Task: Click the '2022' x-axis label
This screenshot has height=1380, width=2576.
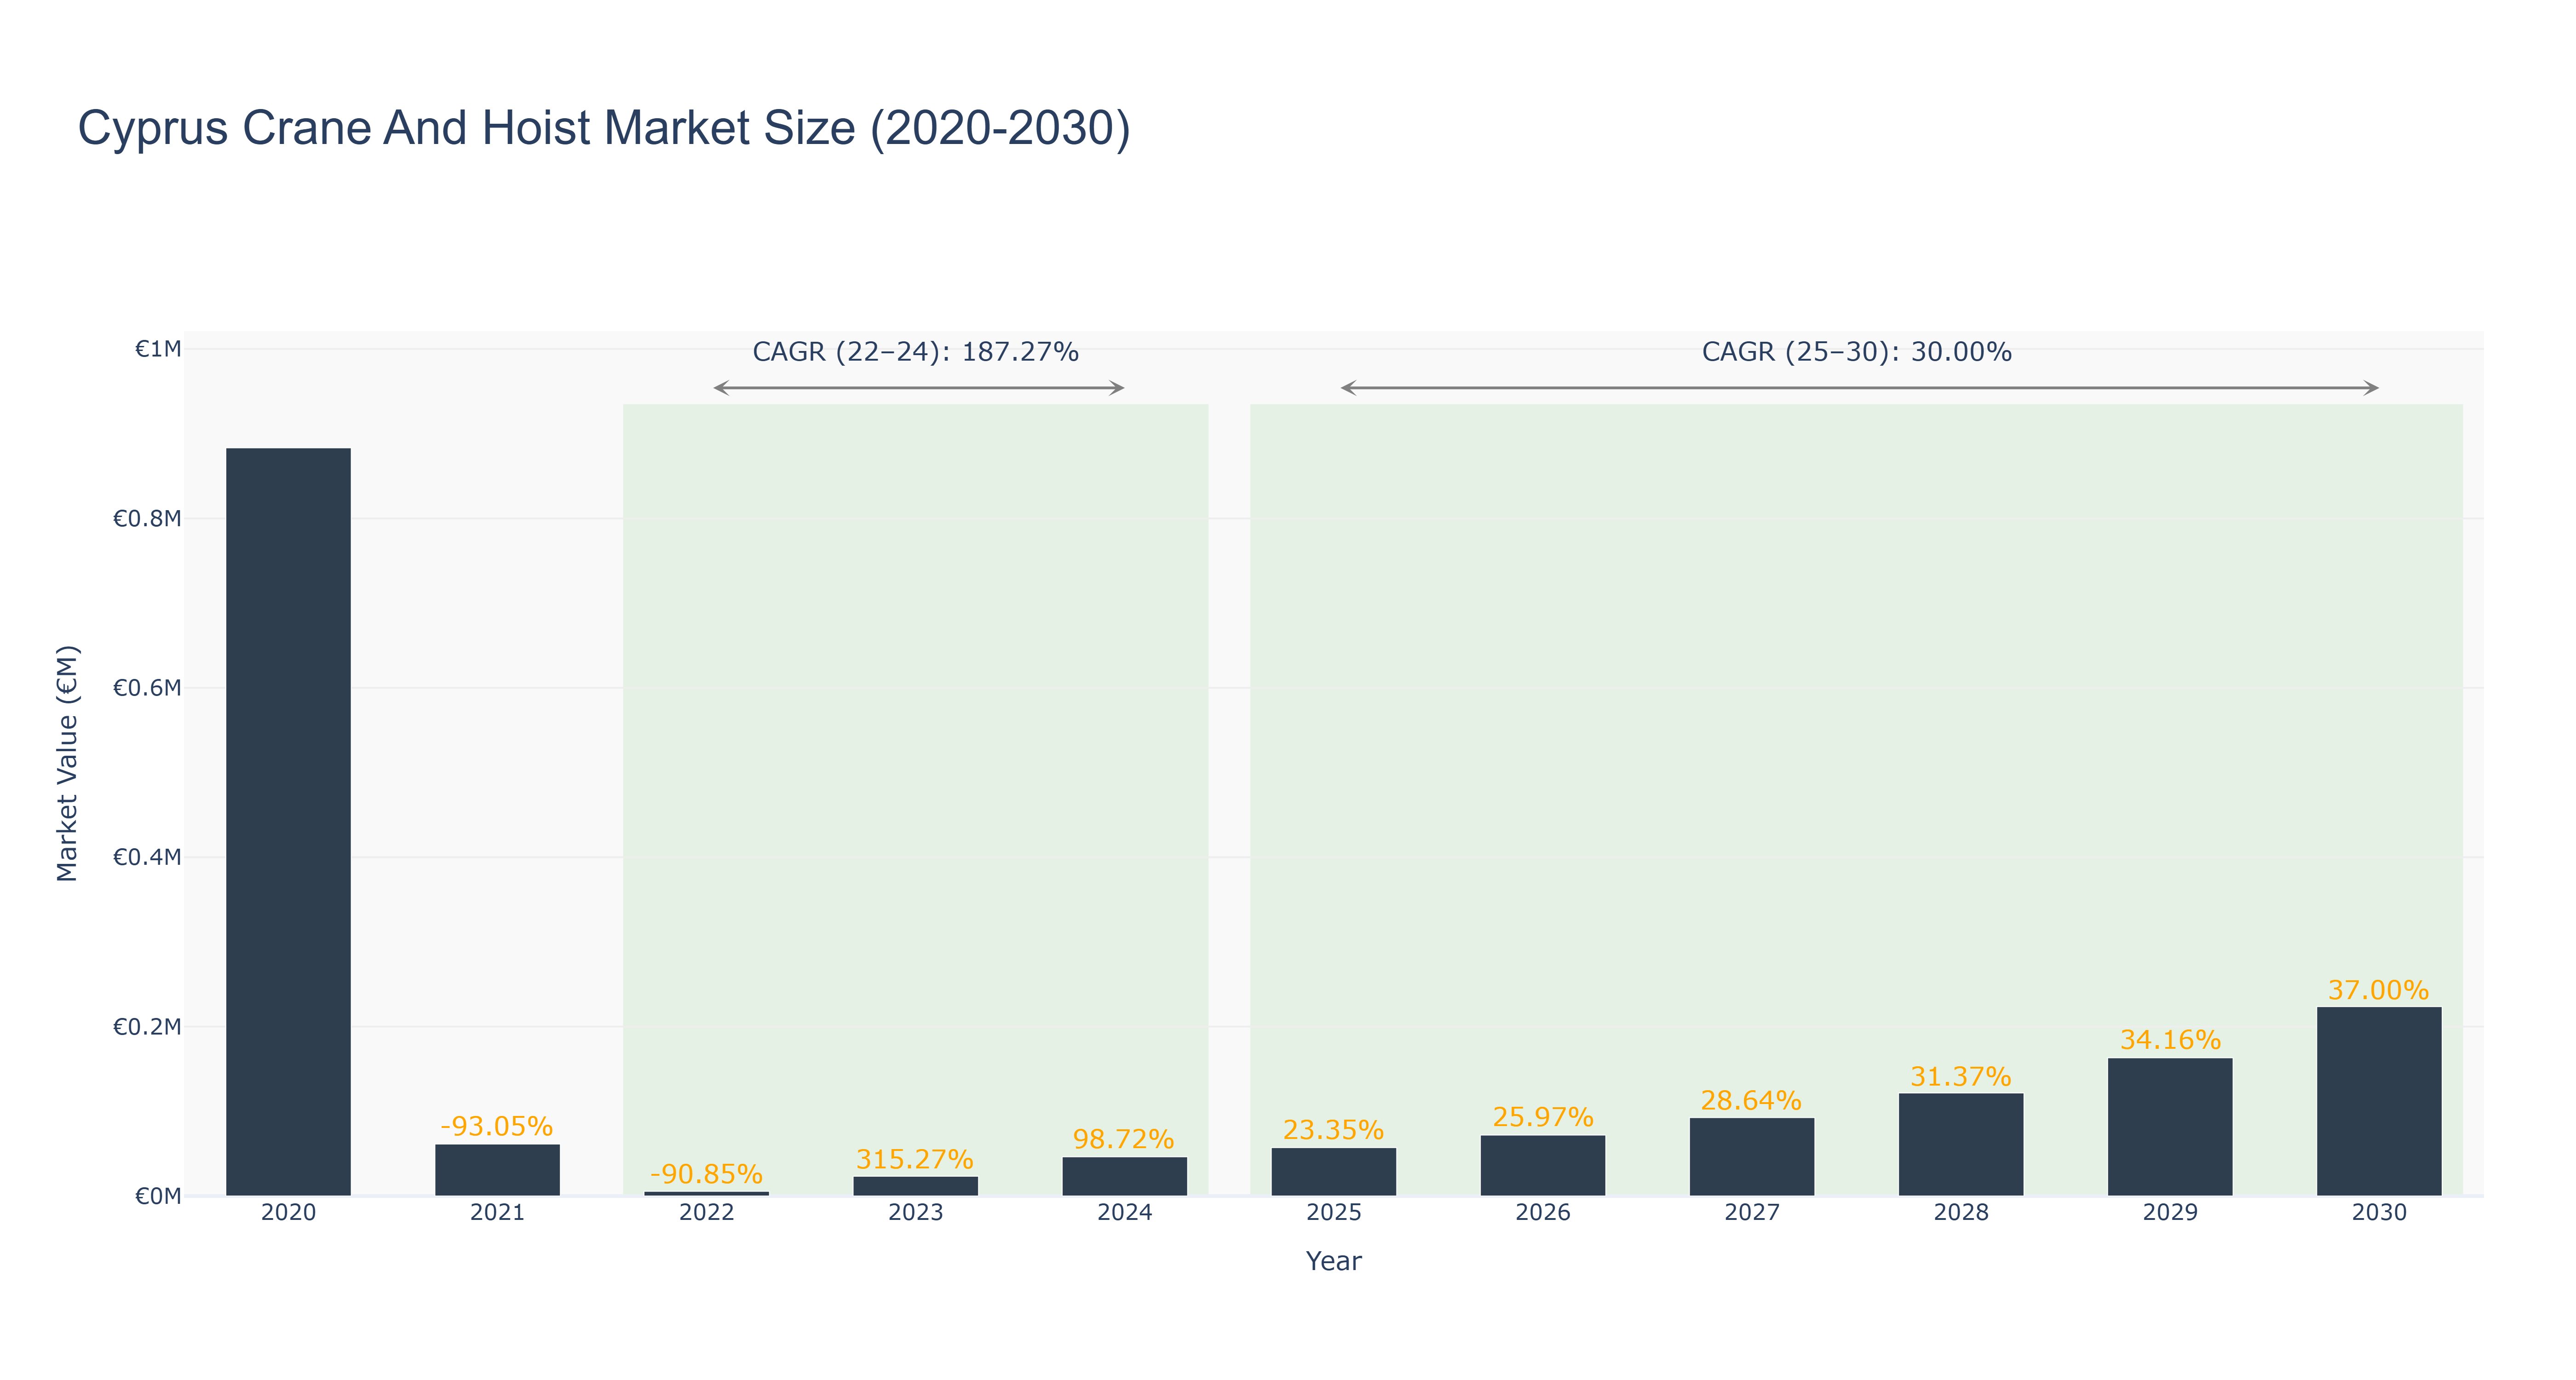Action: coord(707,1213)
